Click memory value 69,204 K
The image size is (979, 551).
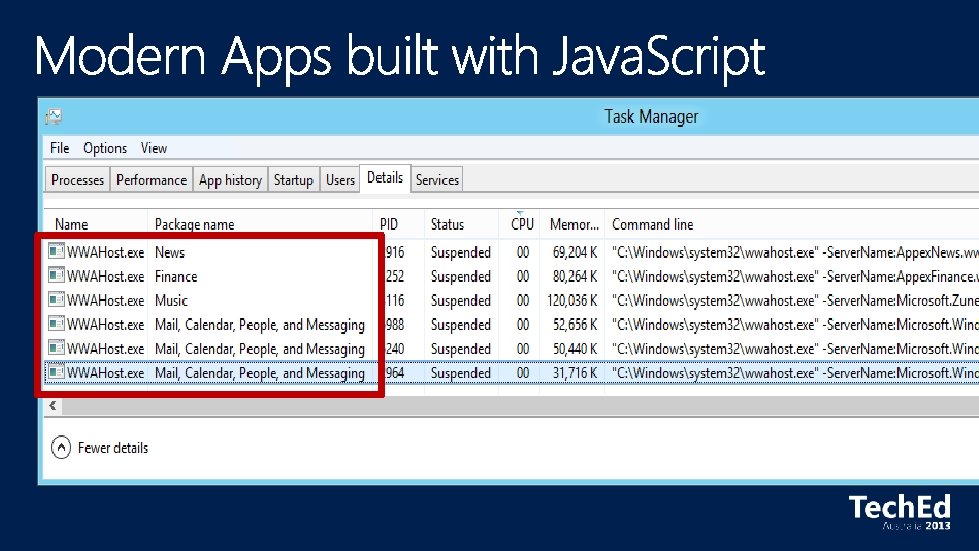pyautogui.click(x=574, y=252)
